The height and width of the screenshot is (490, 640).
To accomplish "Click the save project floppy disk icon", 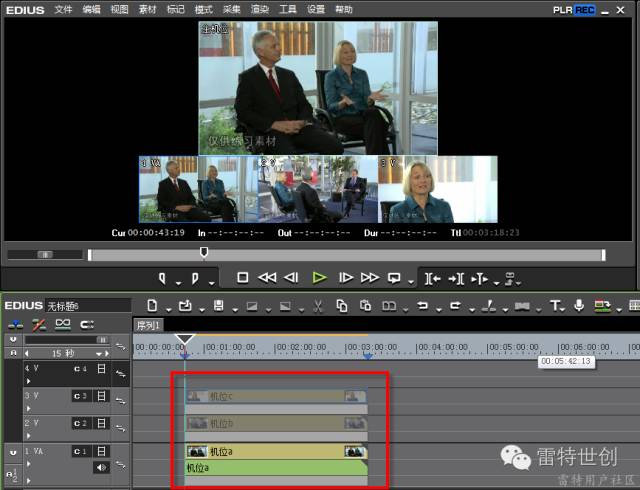I will click(x=219, y=305).
